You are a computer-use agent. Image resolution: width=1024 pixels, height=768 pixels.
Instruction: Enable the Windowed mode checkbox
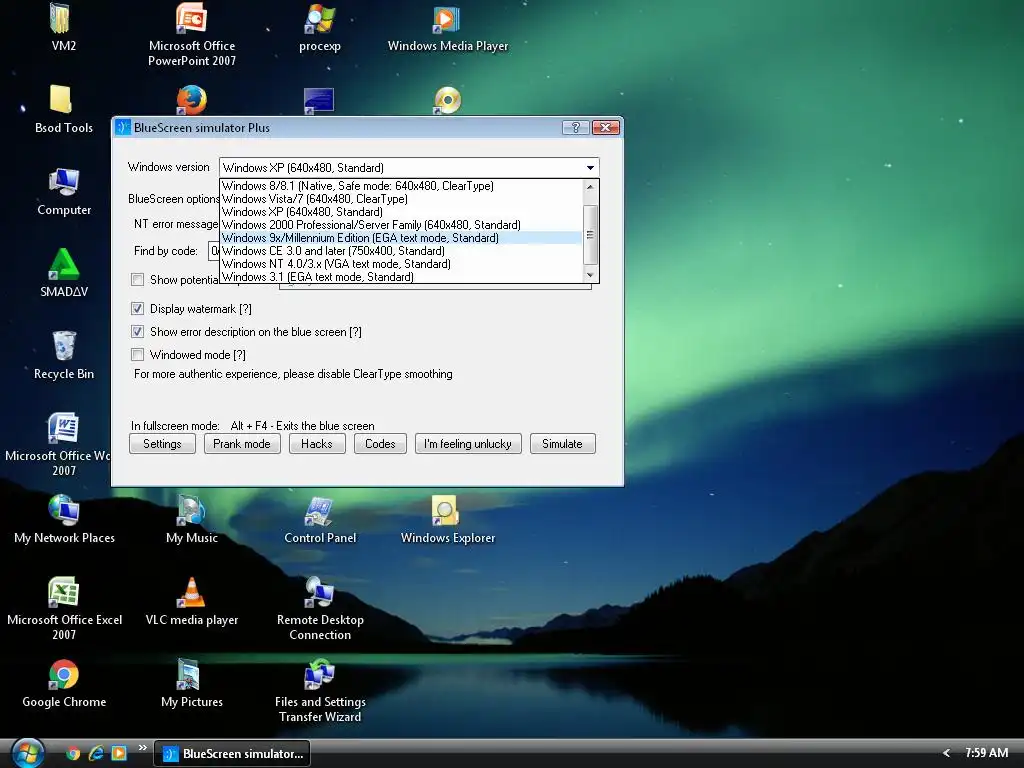(137, 355)
